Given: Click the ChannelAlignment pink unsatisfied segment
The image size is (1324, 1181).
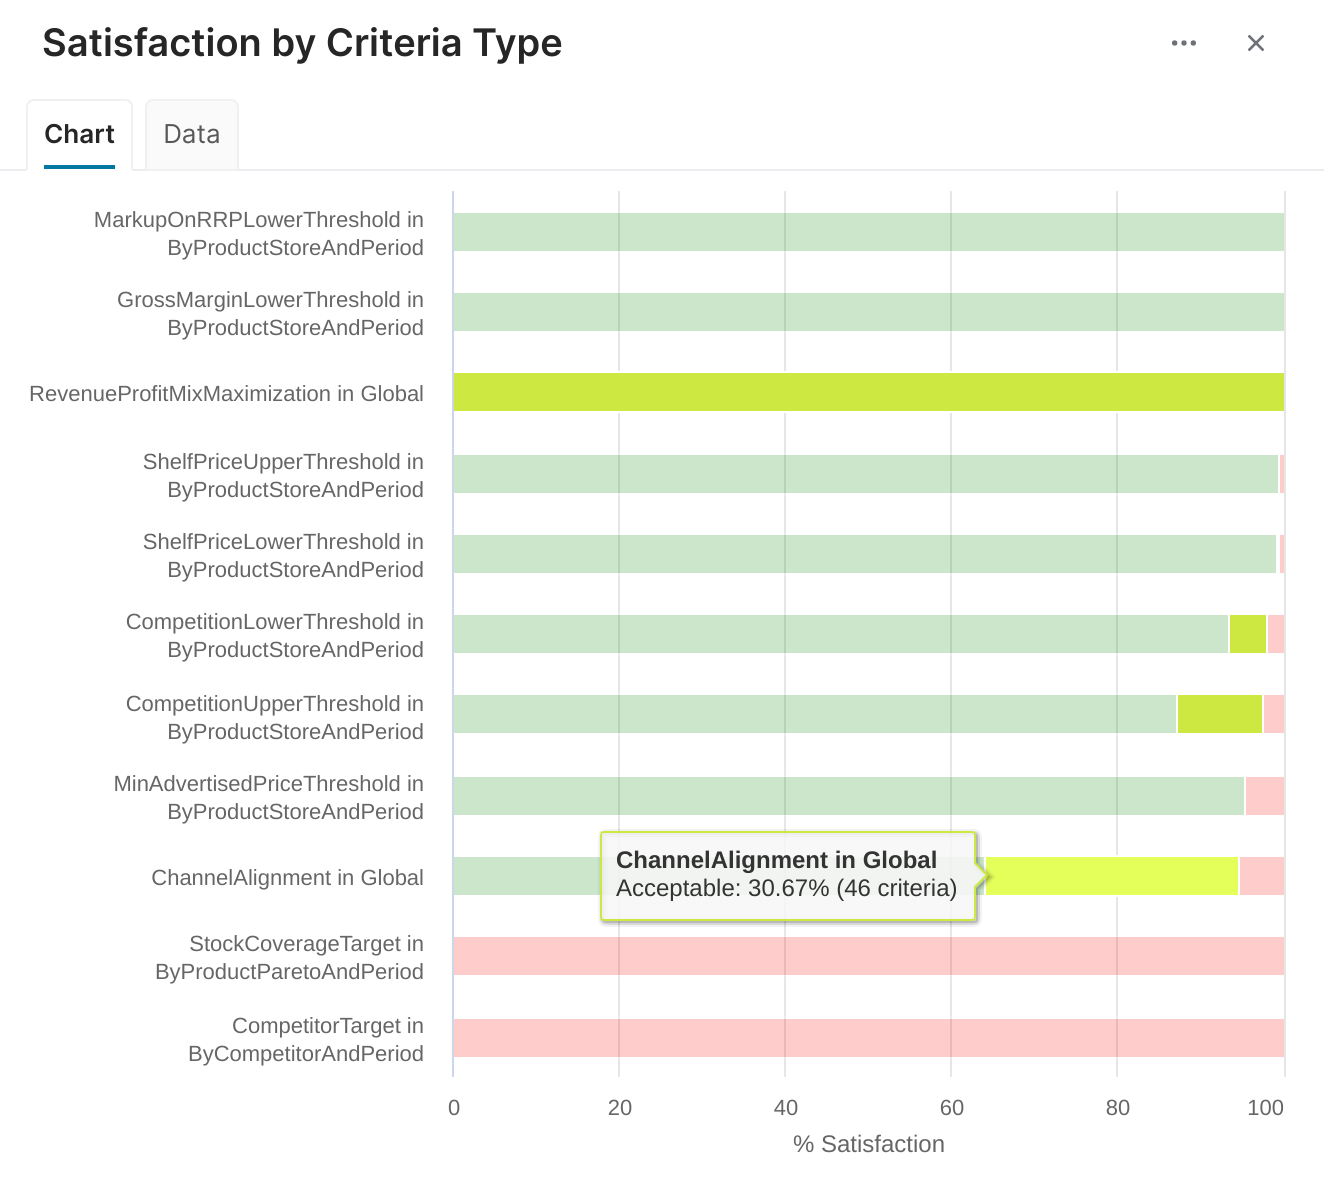Looking at the screenshot, I should pos(1262,876).
